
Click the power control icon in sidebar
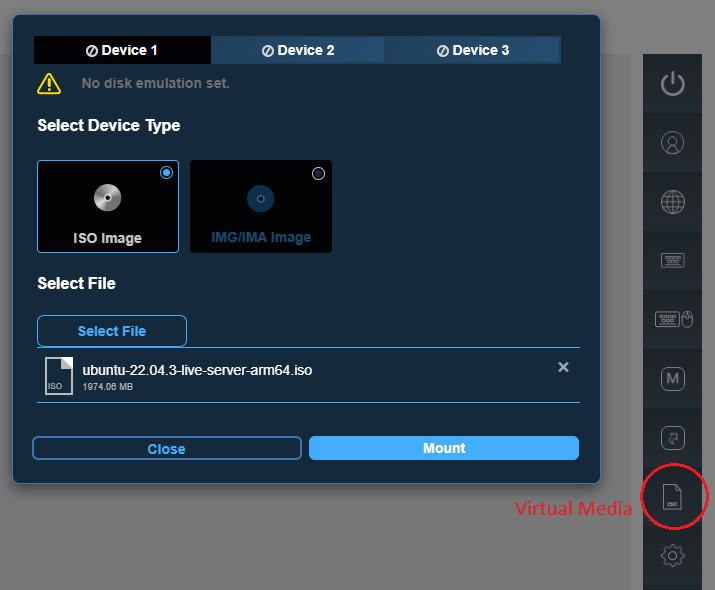pos(673,83)
